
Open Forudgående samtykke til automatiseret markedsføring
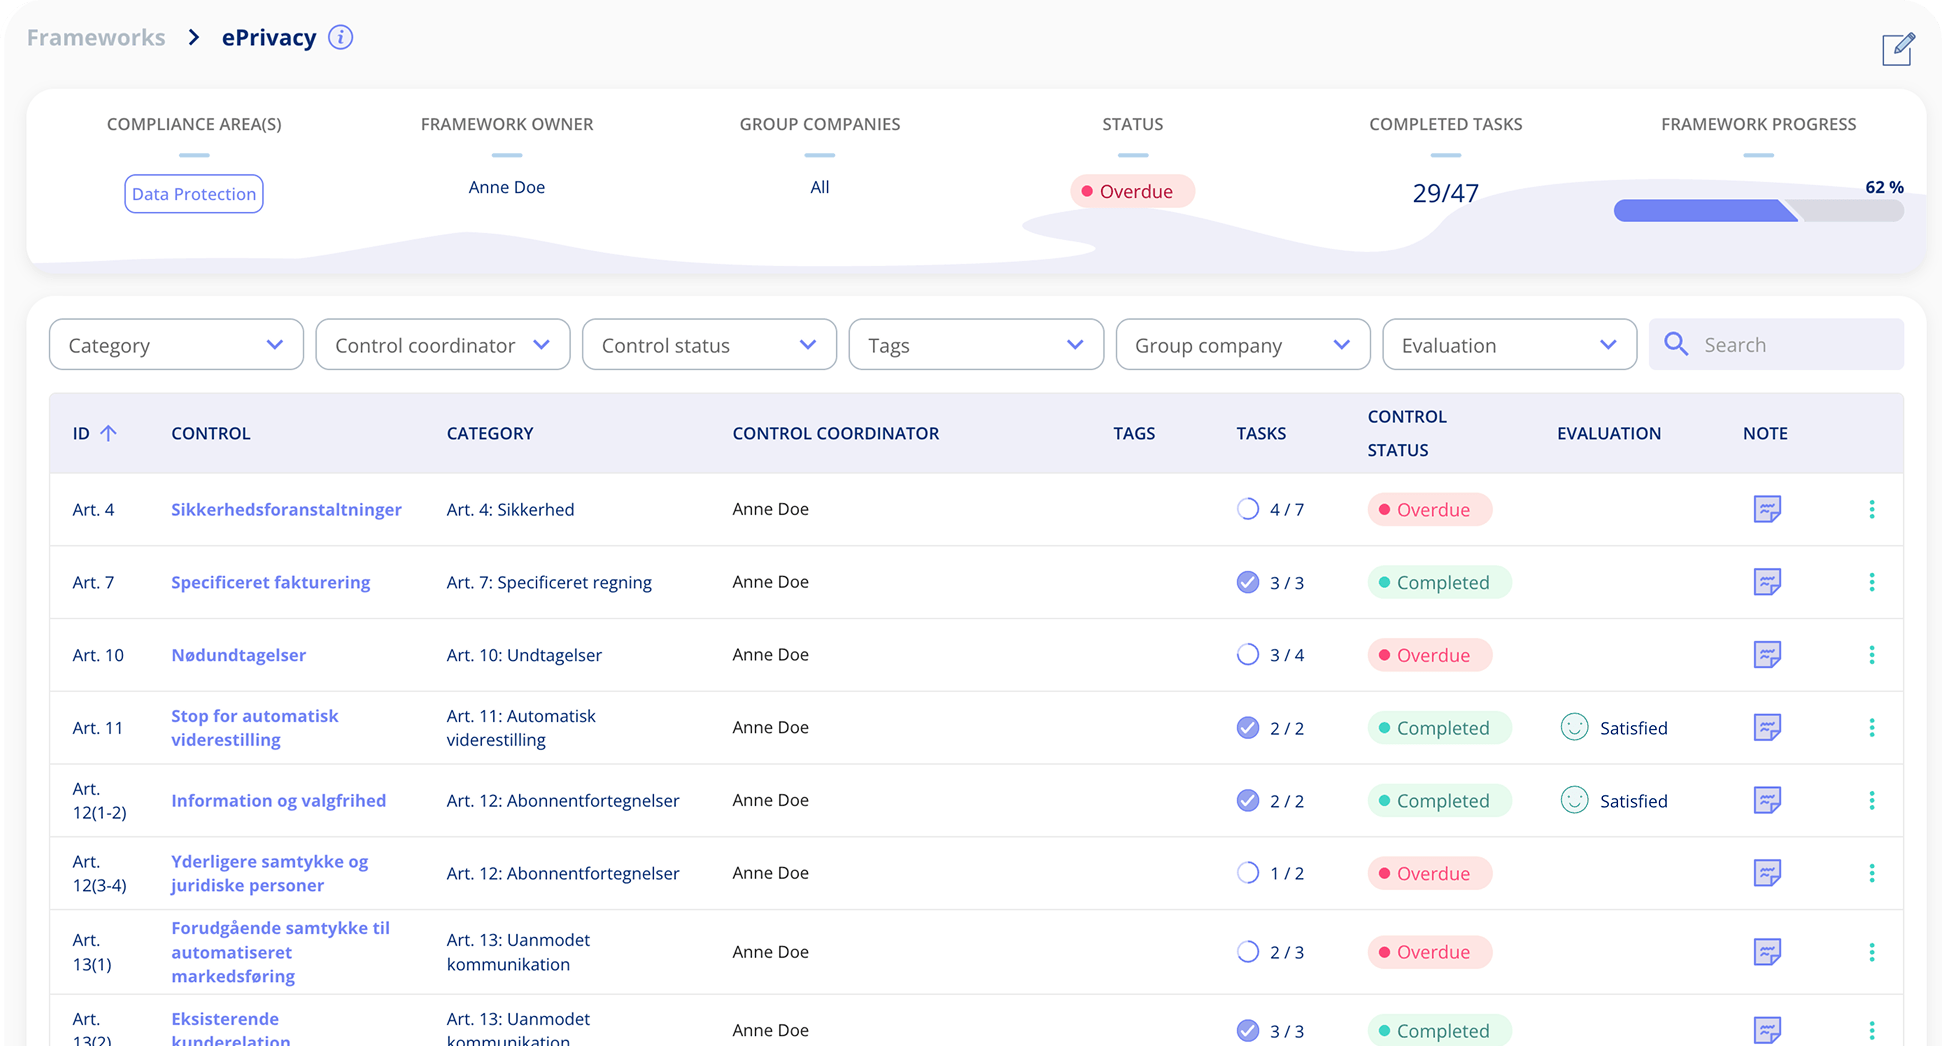point(280,952)
